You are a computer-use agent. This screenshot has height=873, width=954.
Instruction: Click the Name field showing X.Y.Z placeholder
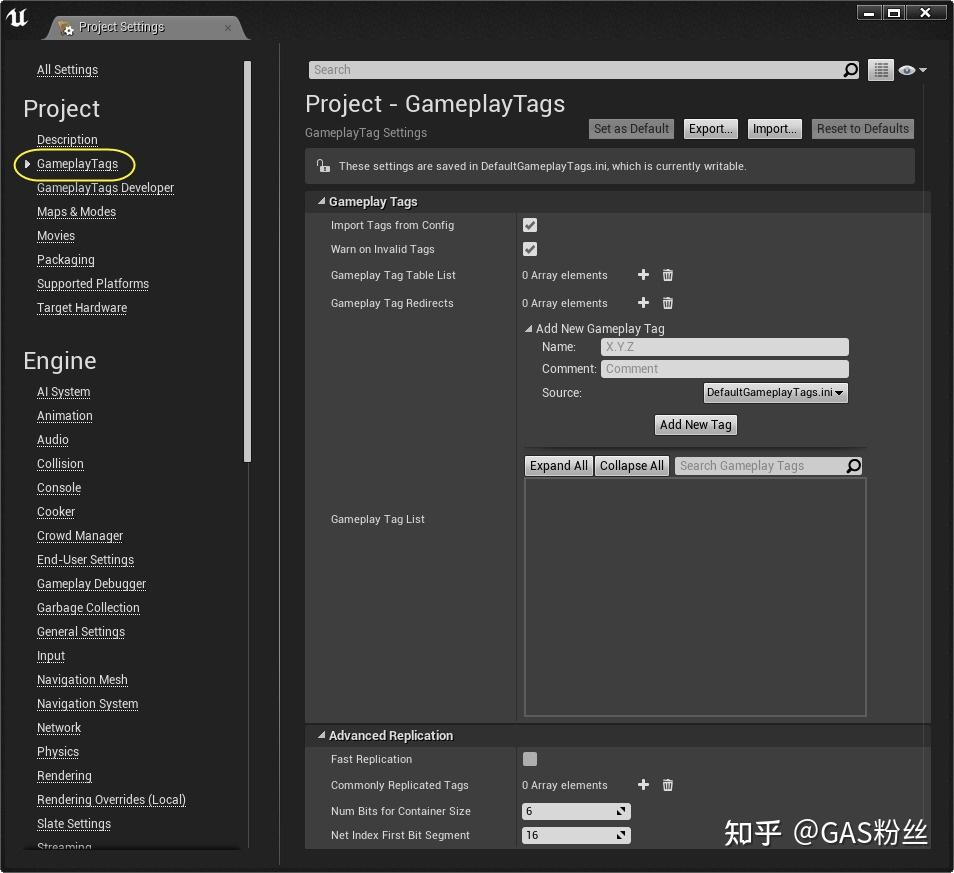(724, 346)
